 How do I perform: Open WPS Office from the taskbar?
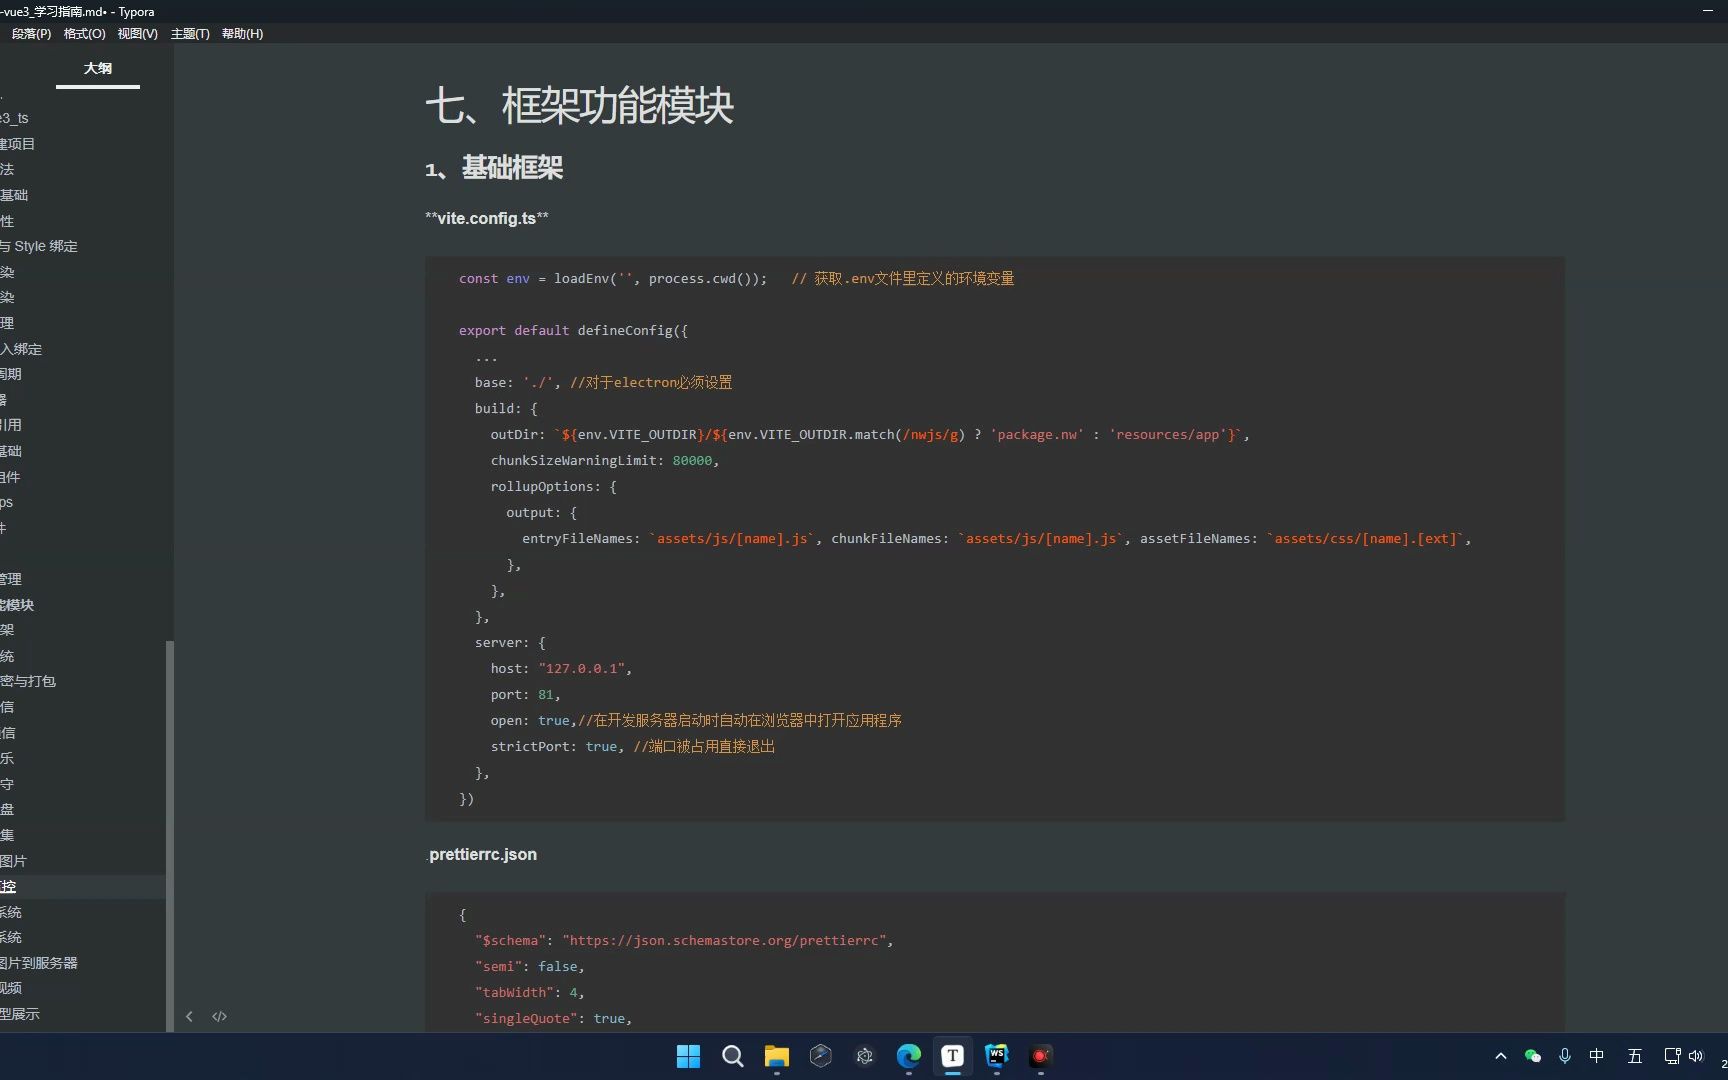pos(996,1056)
